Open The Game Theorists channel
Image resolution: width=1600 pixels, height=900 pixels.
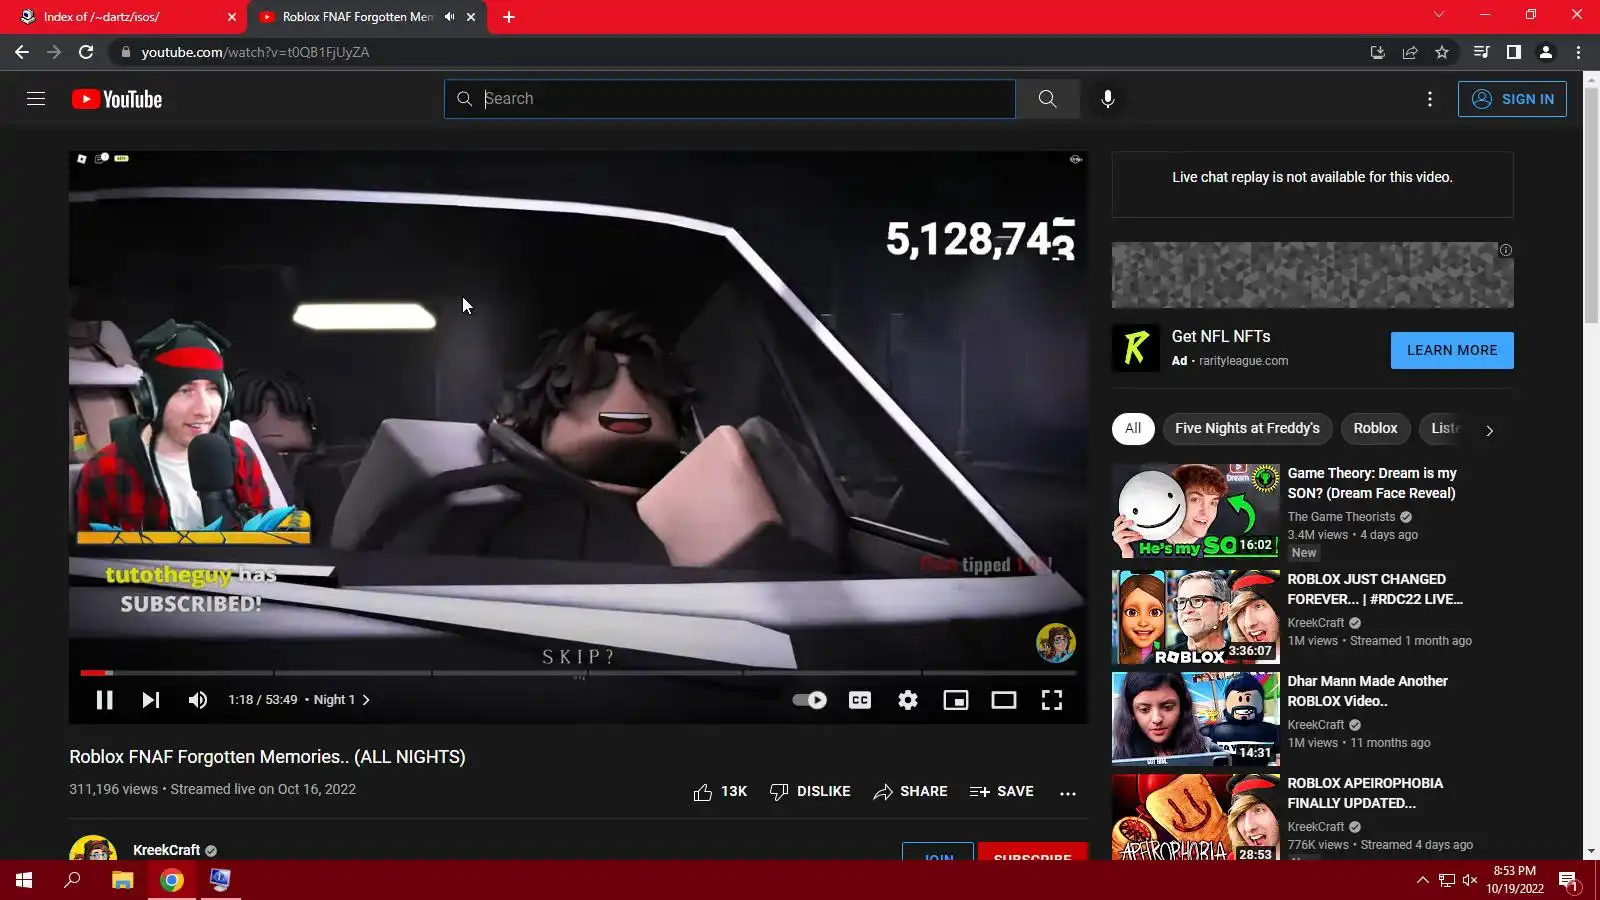pos(1341,517)
